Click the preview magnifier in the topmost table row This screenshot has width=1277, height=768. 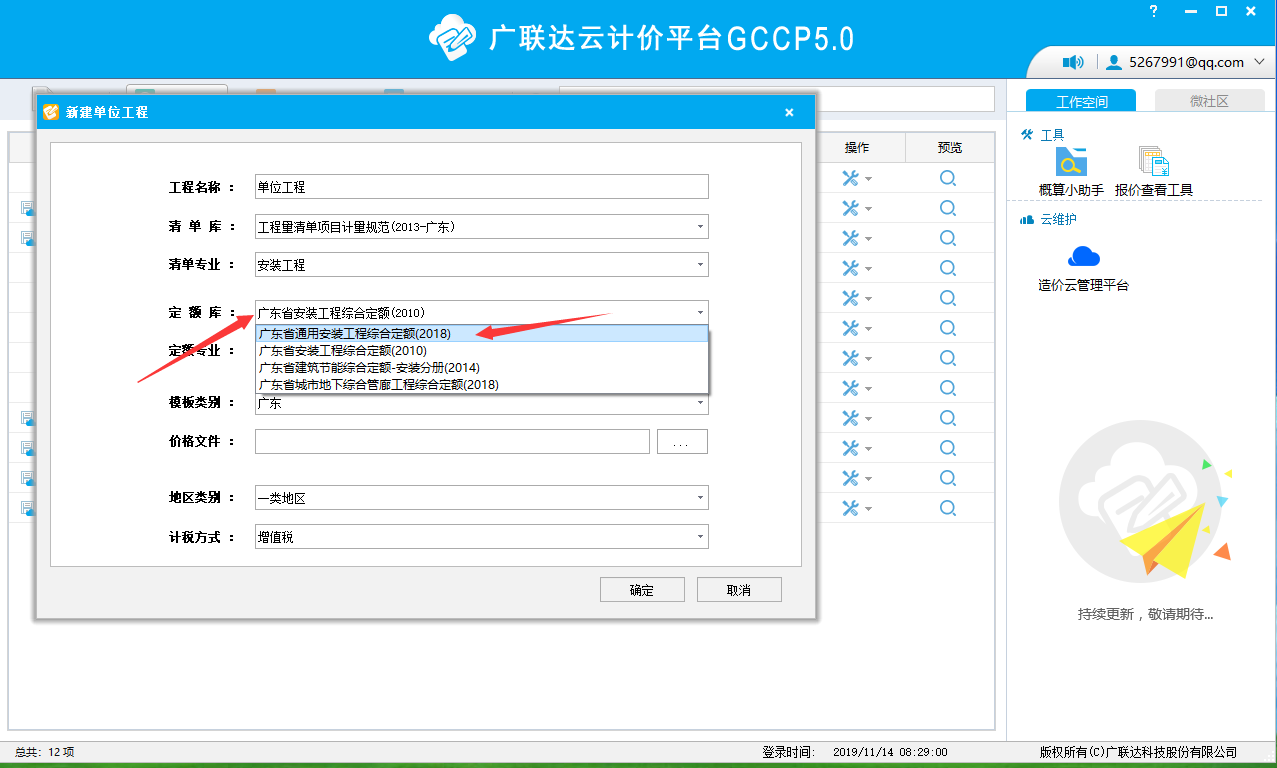pyautogui.click(x=948, y=178)
